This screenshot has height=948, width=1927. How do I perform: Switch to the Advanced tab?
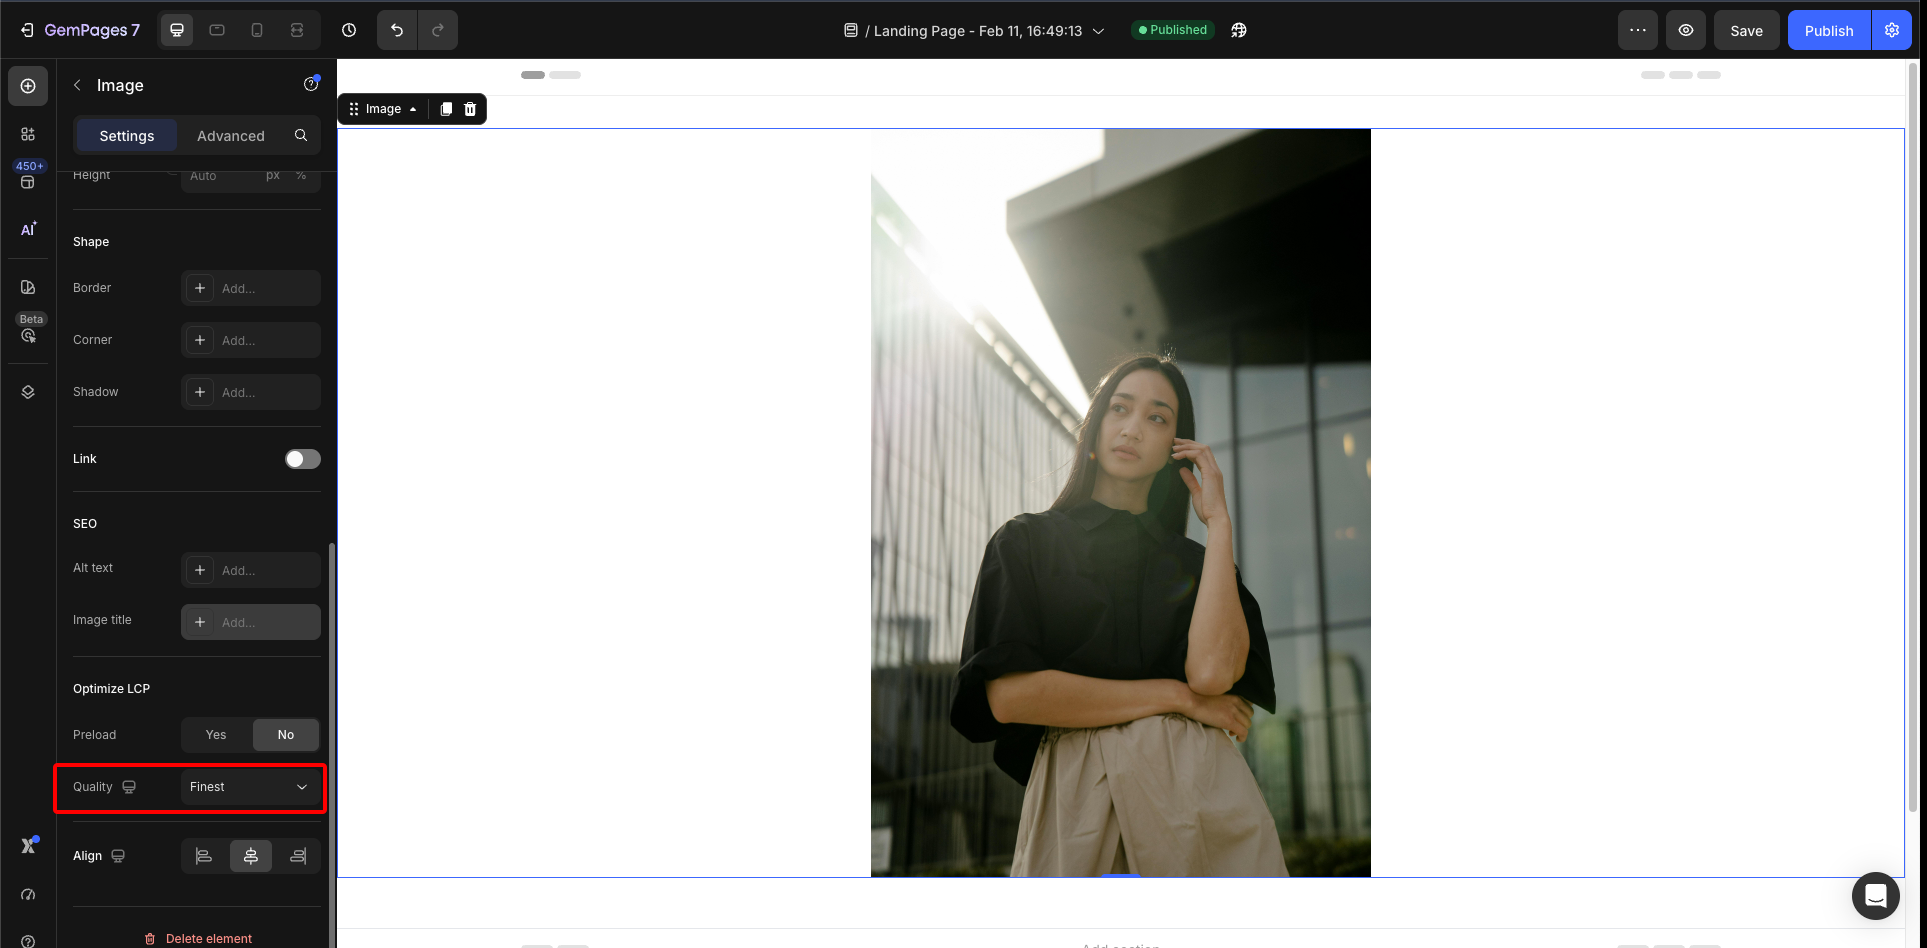pyautogui.click(x=231, y=135)
